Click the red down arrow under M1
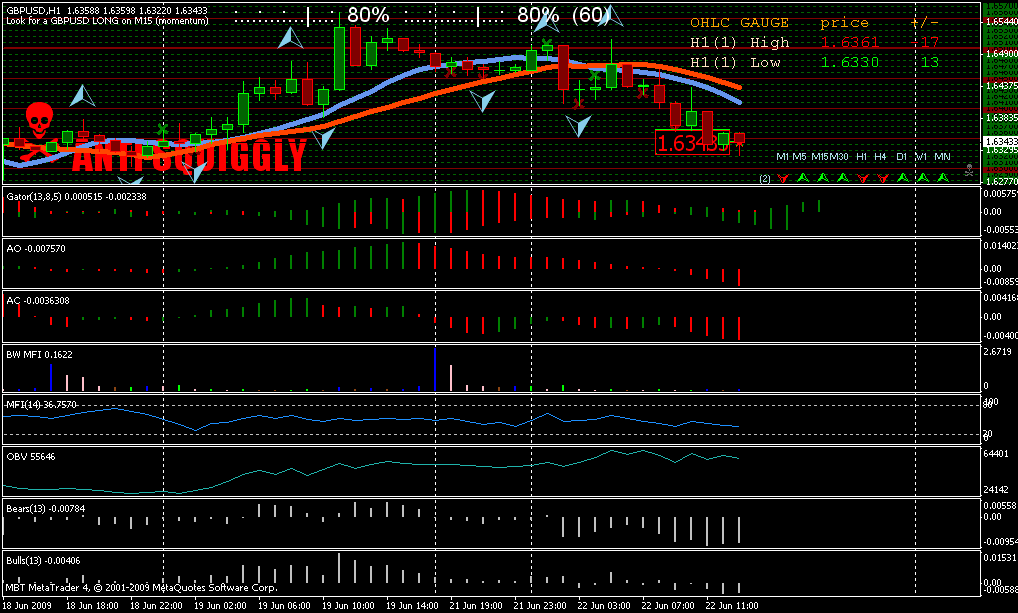The image size is (1018, 613). click(x=784, y=178)
